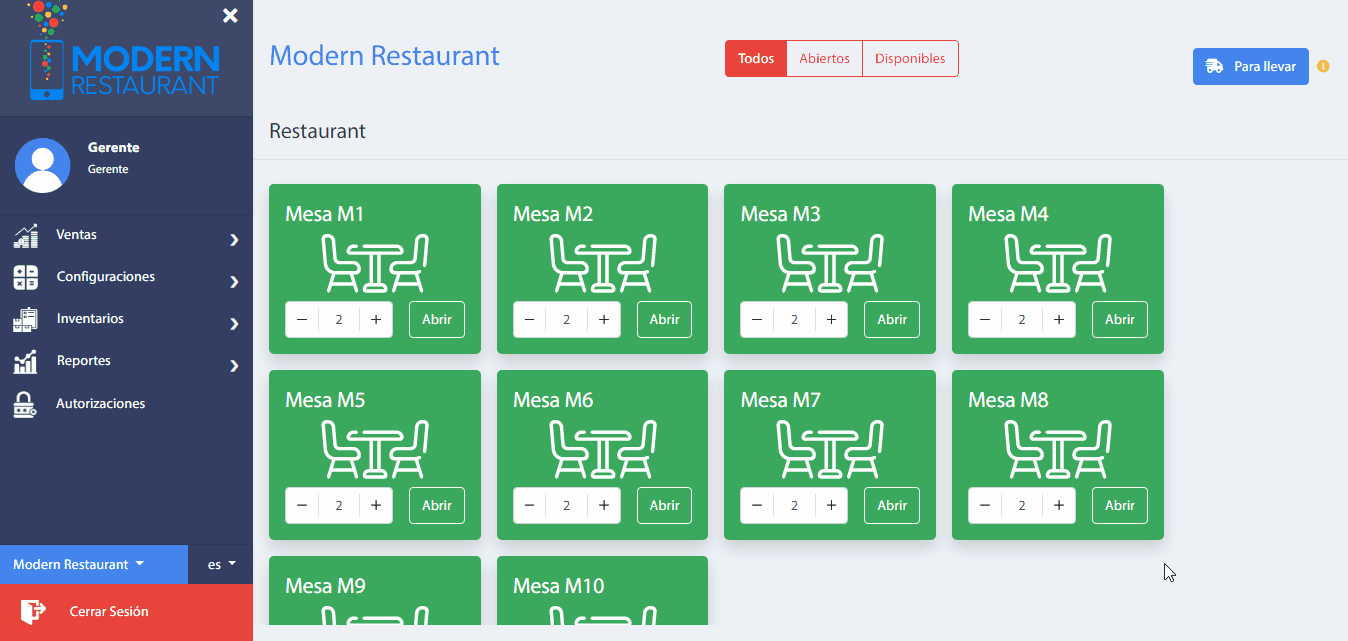
Task: Show only Abiertos tables
Action: [x=824, y=59]
